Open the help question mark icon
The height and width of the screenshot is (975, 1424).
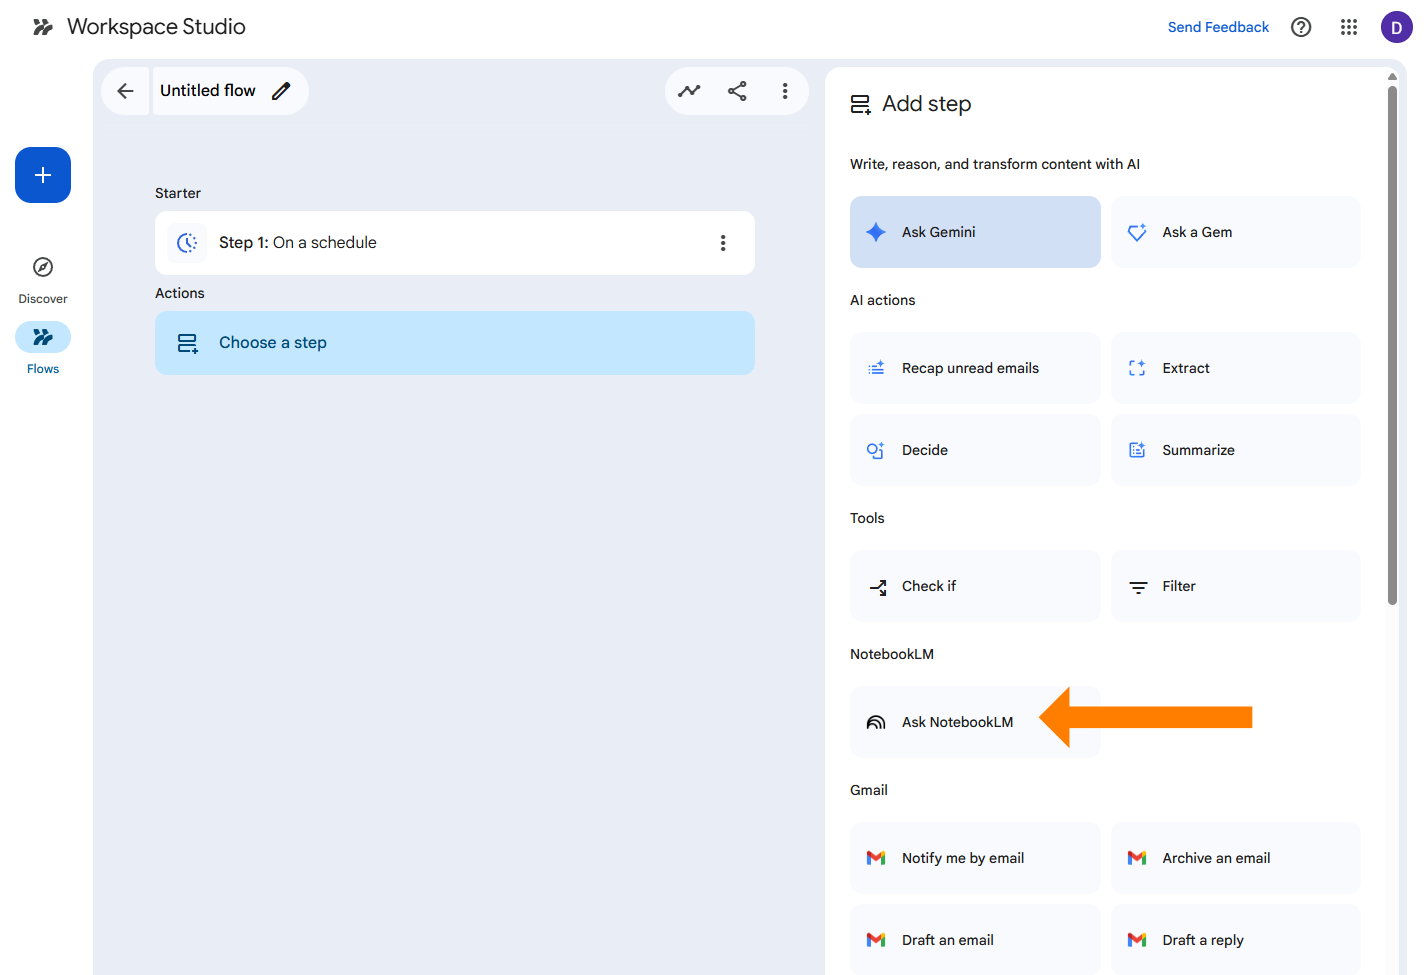pyautogui.click(x=1301, y=27)
